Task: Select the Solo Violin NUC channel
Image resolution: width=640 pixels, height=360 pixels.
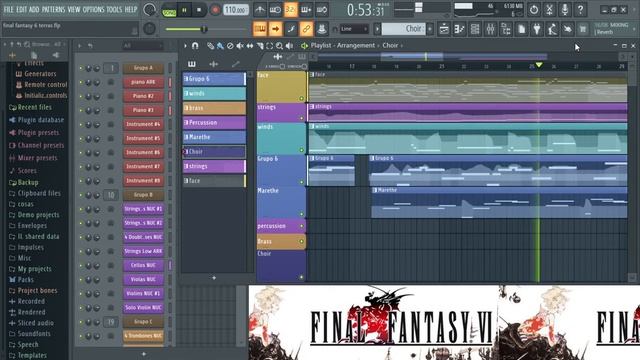Action: pyautogui.click(x=143, y=307)
